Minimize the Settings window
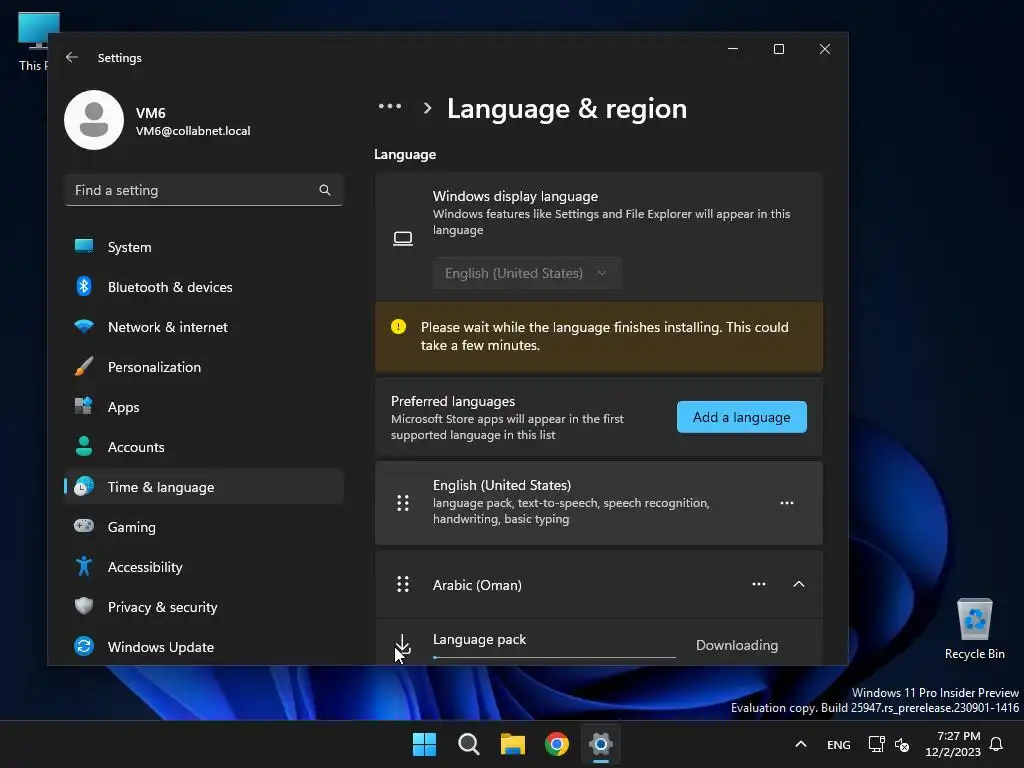 click(x=733, y=49)
